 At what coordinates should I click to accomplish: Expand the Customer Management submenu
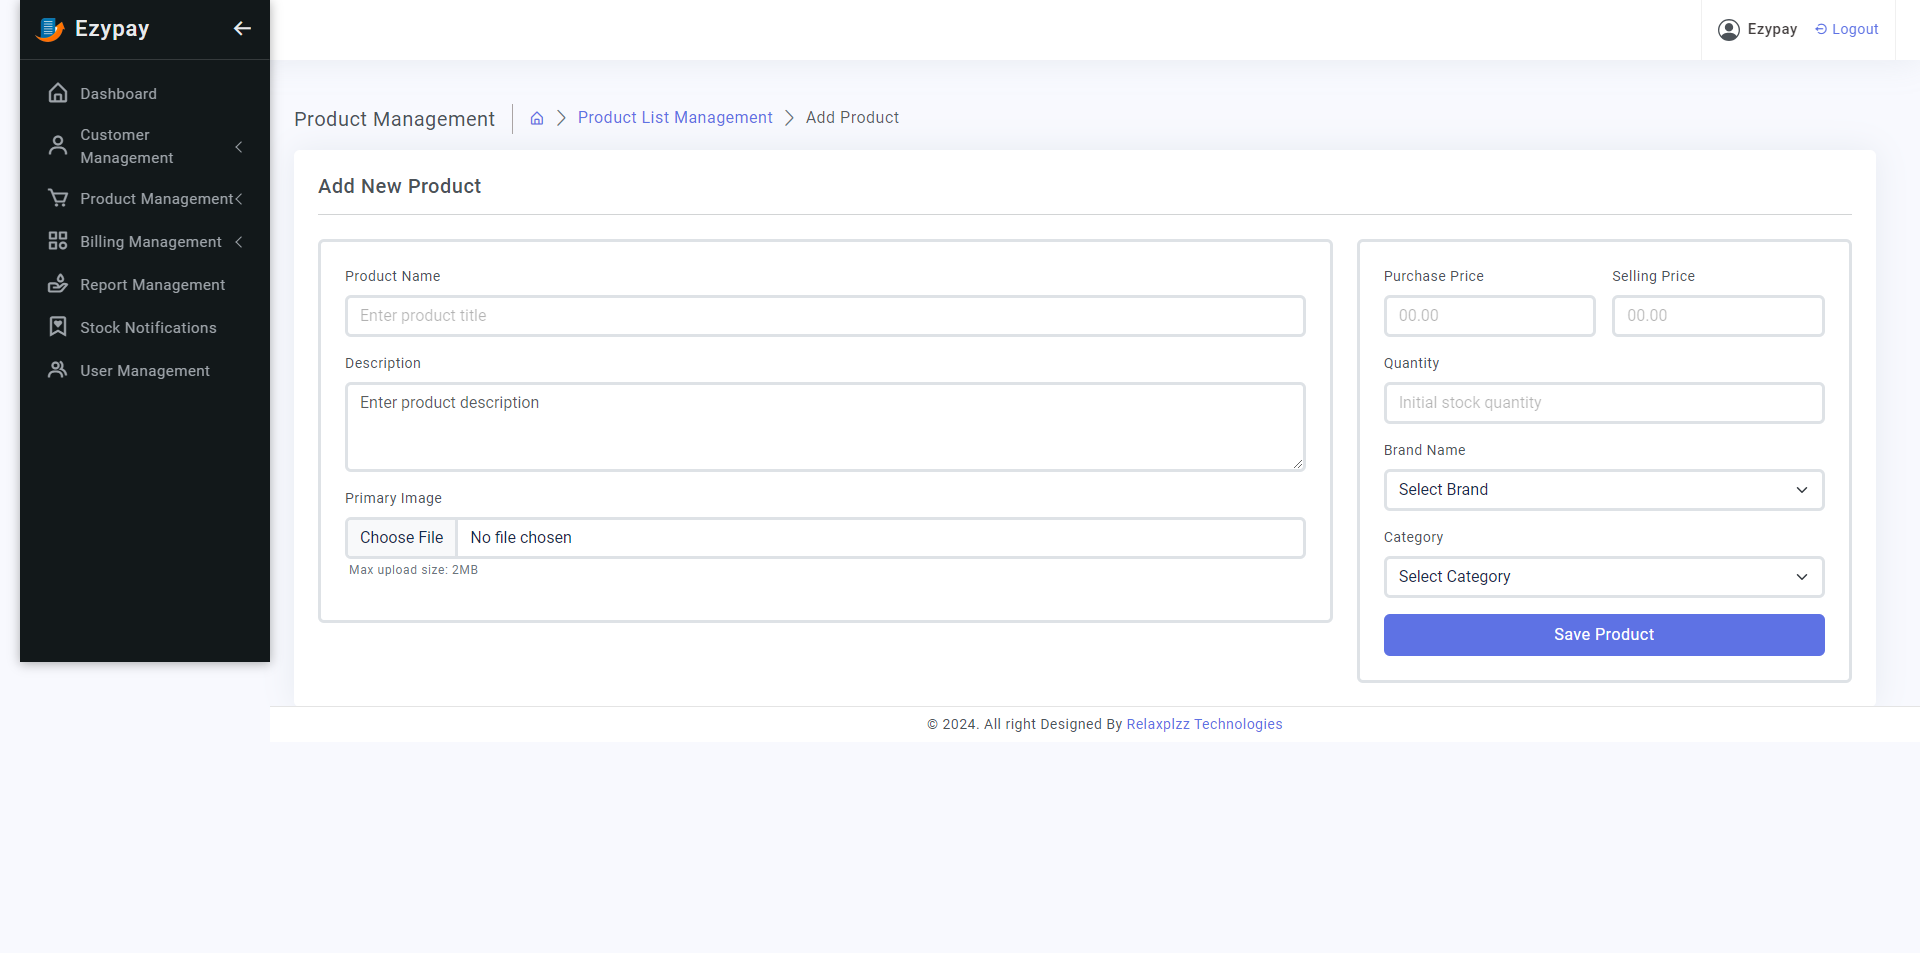(239, 147)
